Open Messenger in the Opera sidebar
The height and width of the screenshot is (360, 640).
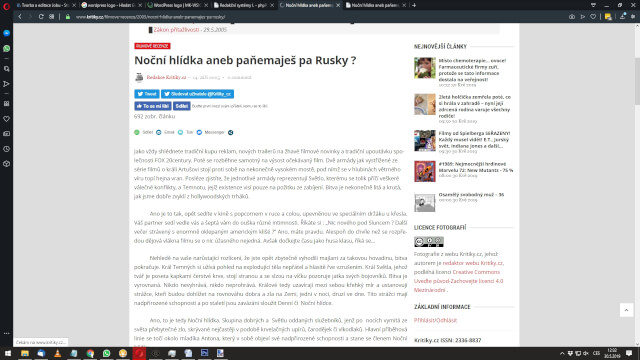(7, 33)
